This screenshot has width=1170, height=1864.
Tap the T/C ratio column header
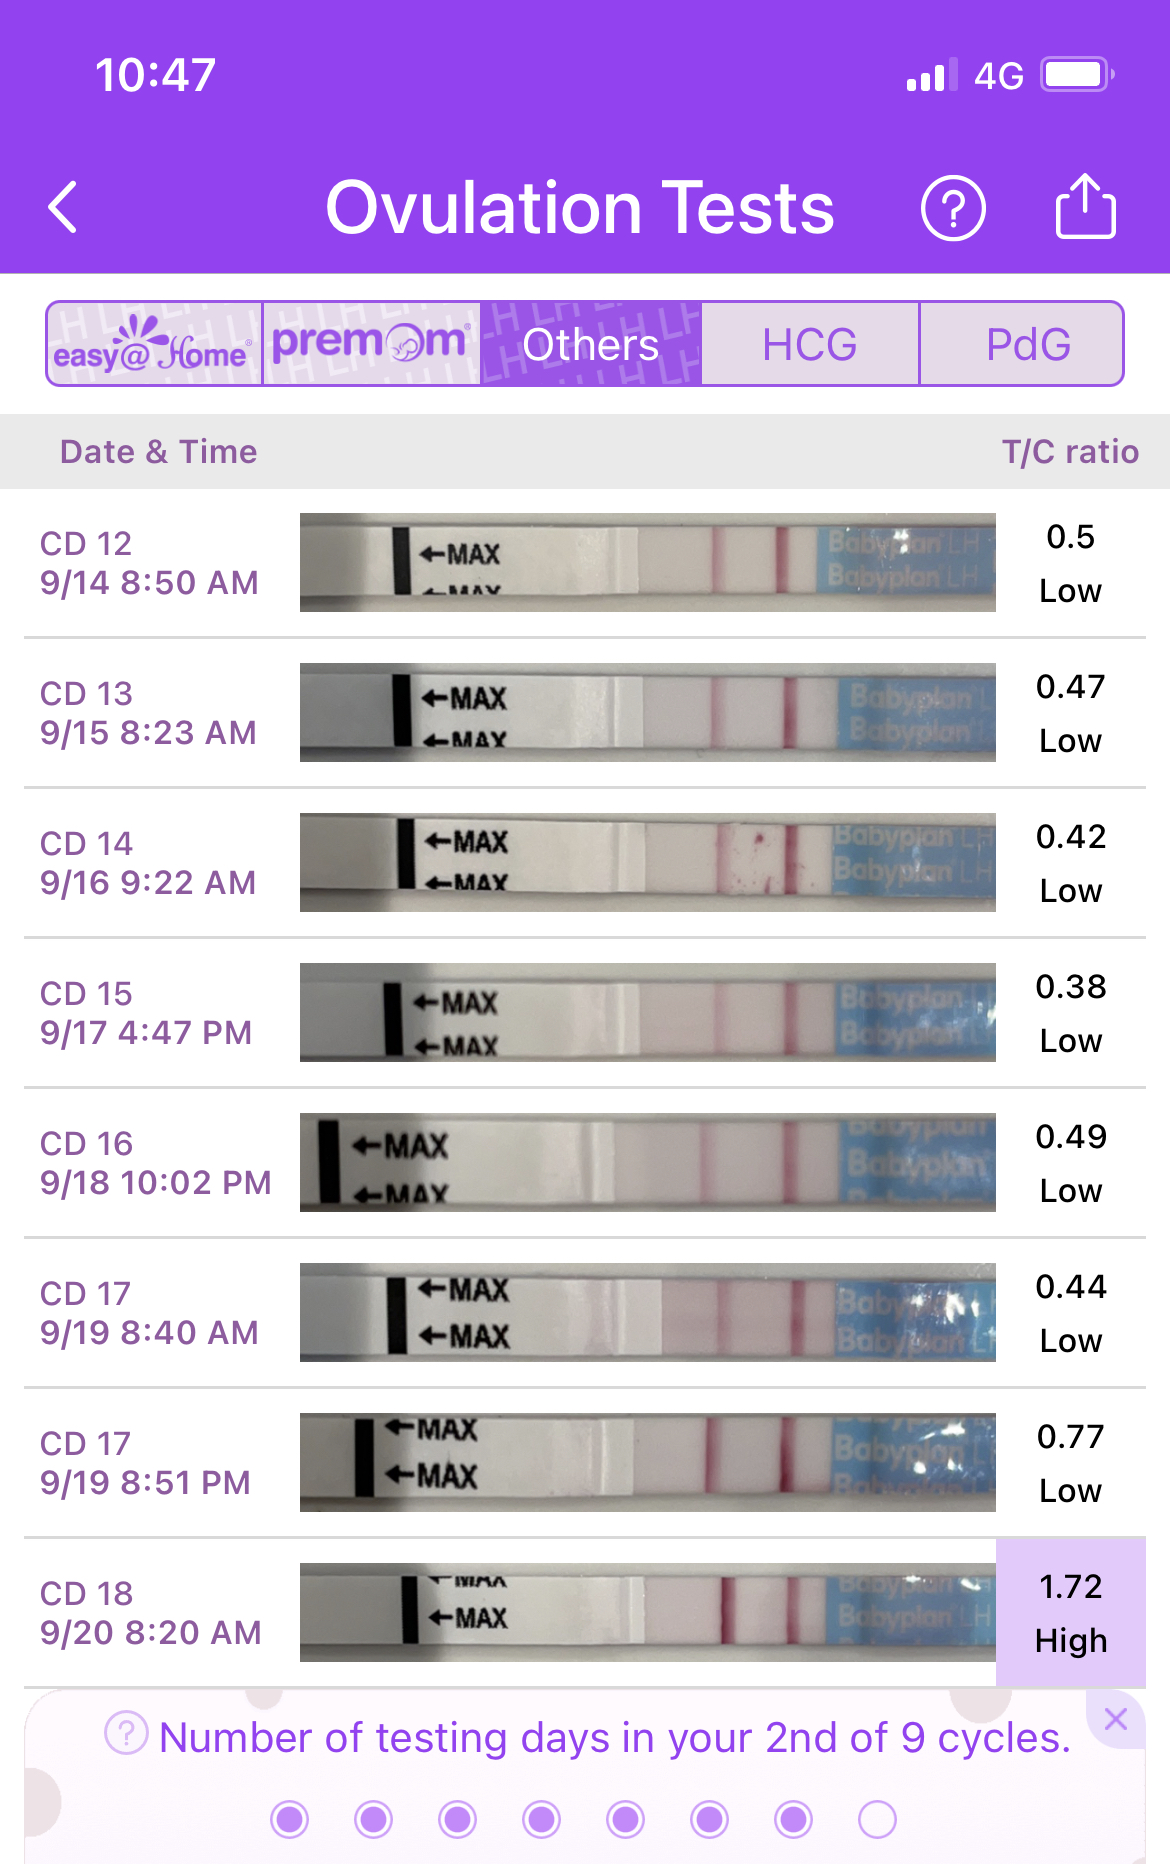coord(1070,452)
